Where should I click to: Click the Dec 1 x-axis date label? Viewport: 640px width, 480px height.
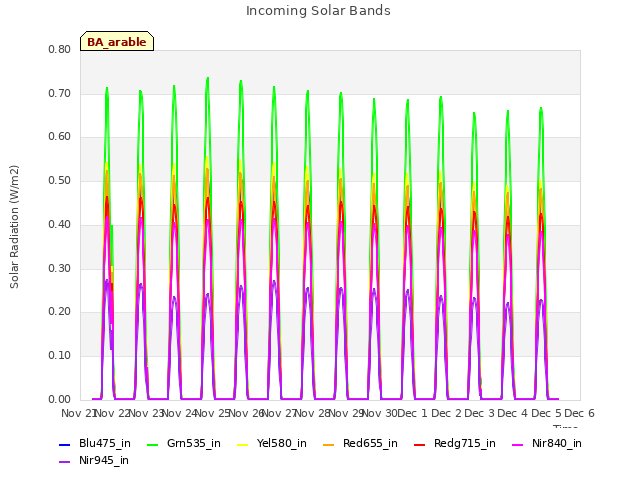[412, 413]
